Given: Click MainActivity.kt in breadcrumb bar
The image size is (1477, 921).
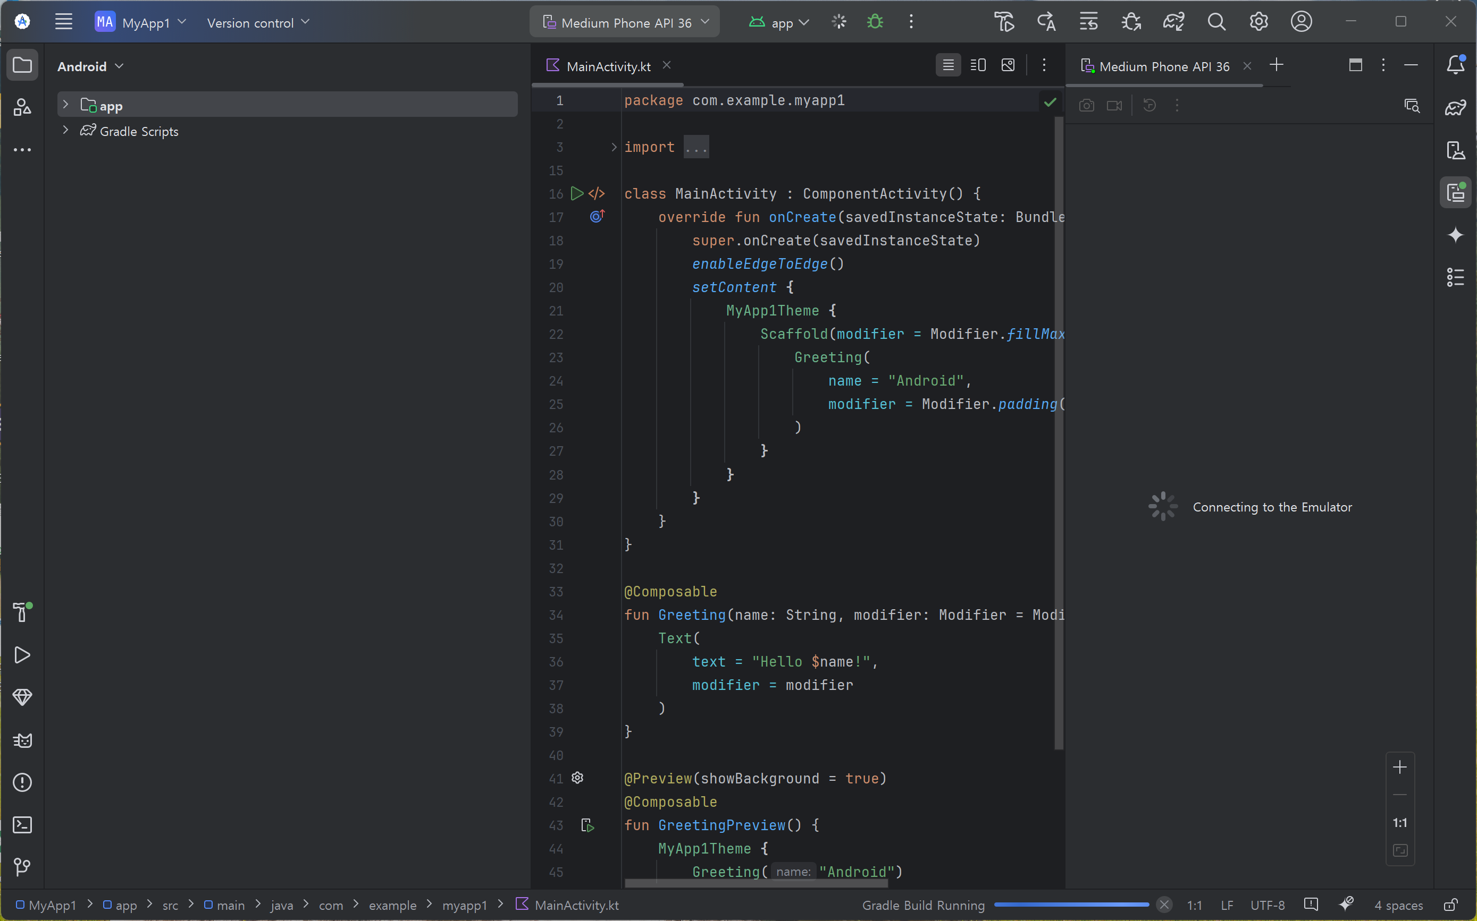Looking at the screenshot, I should (567, 905).
